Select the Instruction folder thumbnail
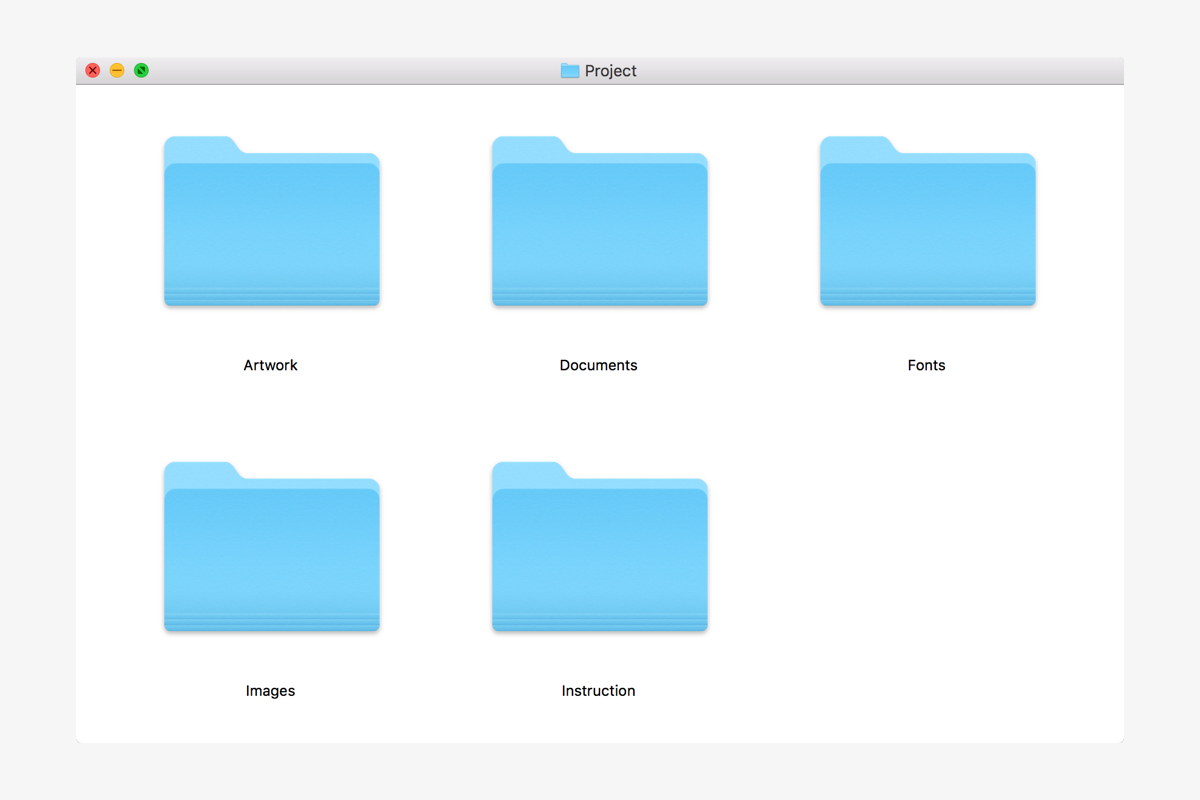 [x=599, y=546]
